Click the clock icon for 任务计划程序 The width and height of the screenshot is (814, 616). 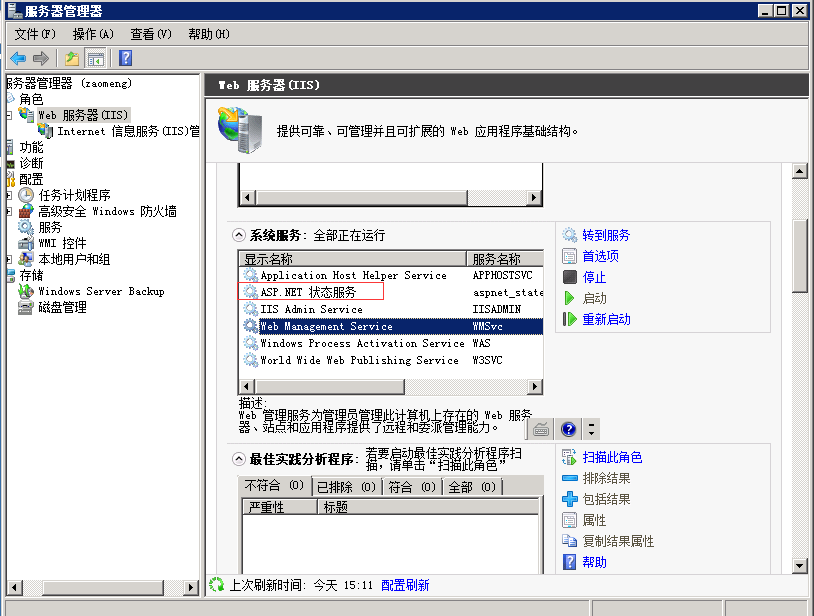click(x=26, y=195)
